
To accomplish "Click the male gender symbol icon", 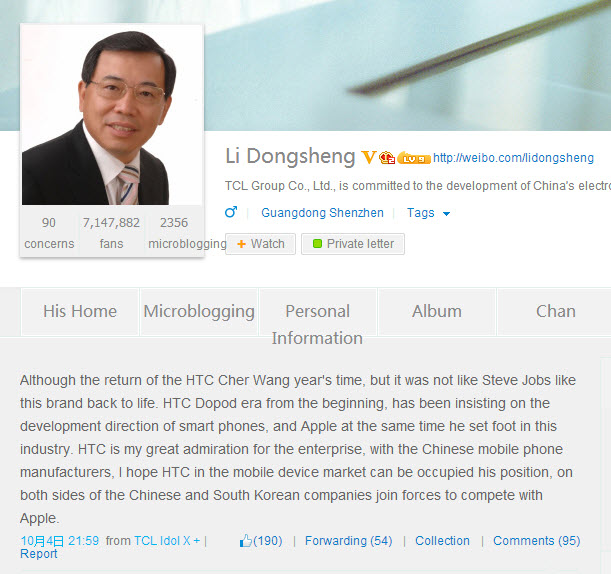I will pos(231,212).
